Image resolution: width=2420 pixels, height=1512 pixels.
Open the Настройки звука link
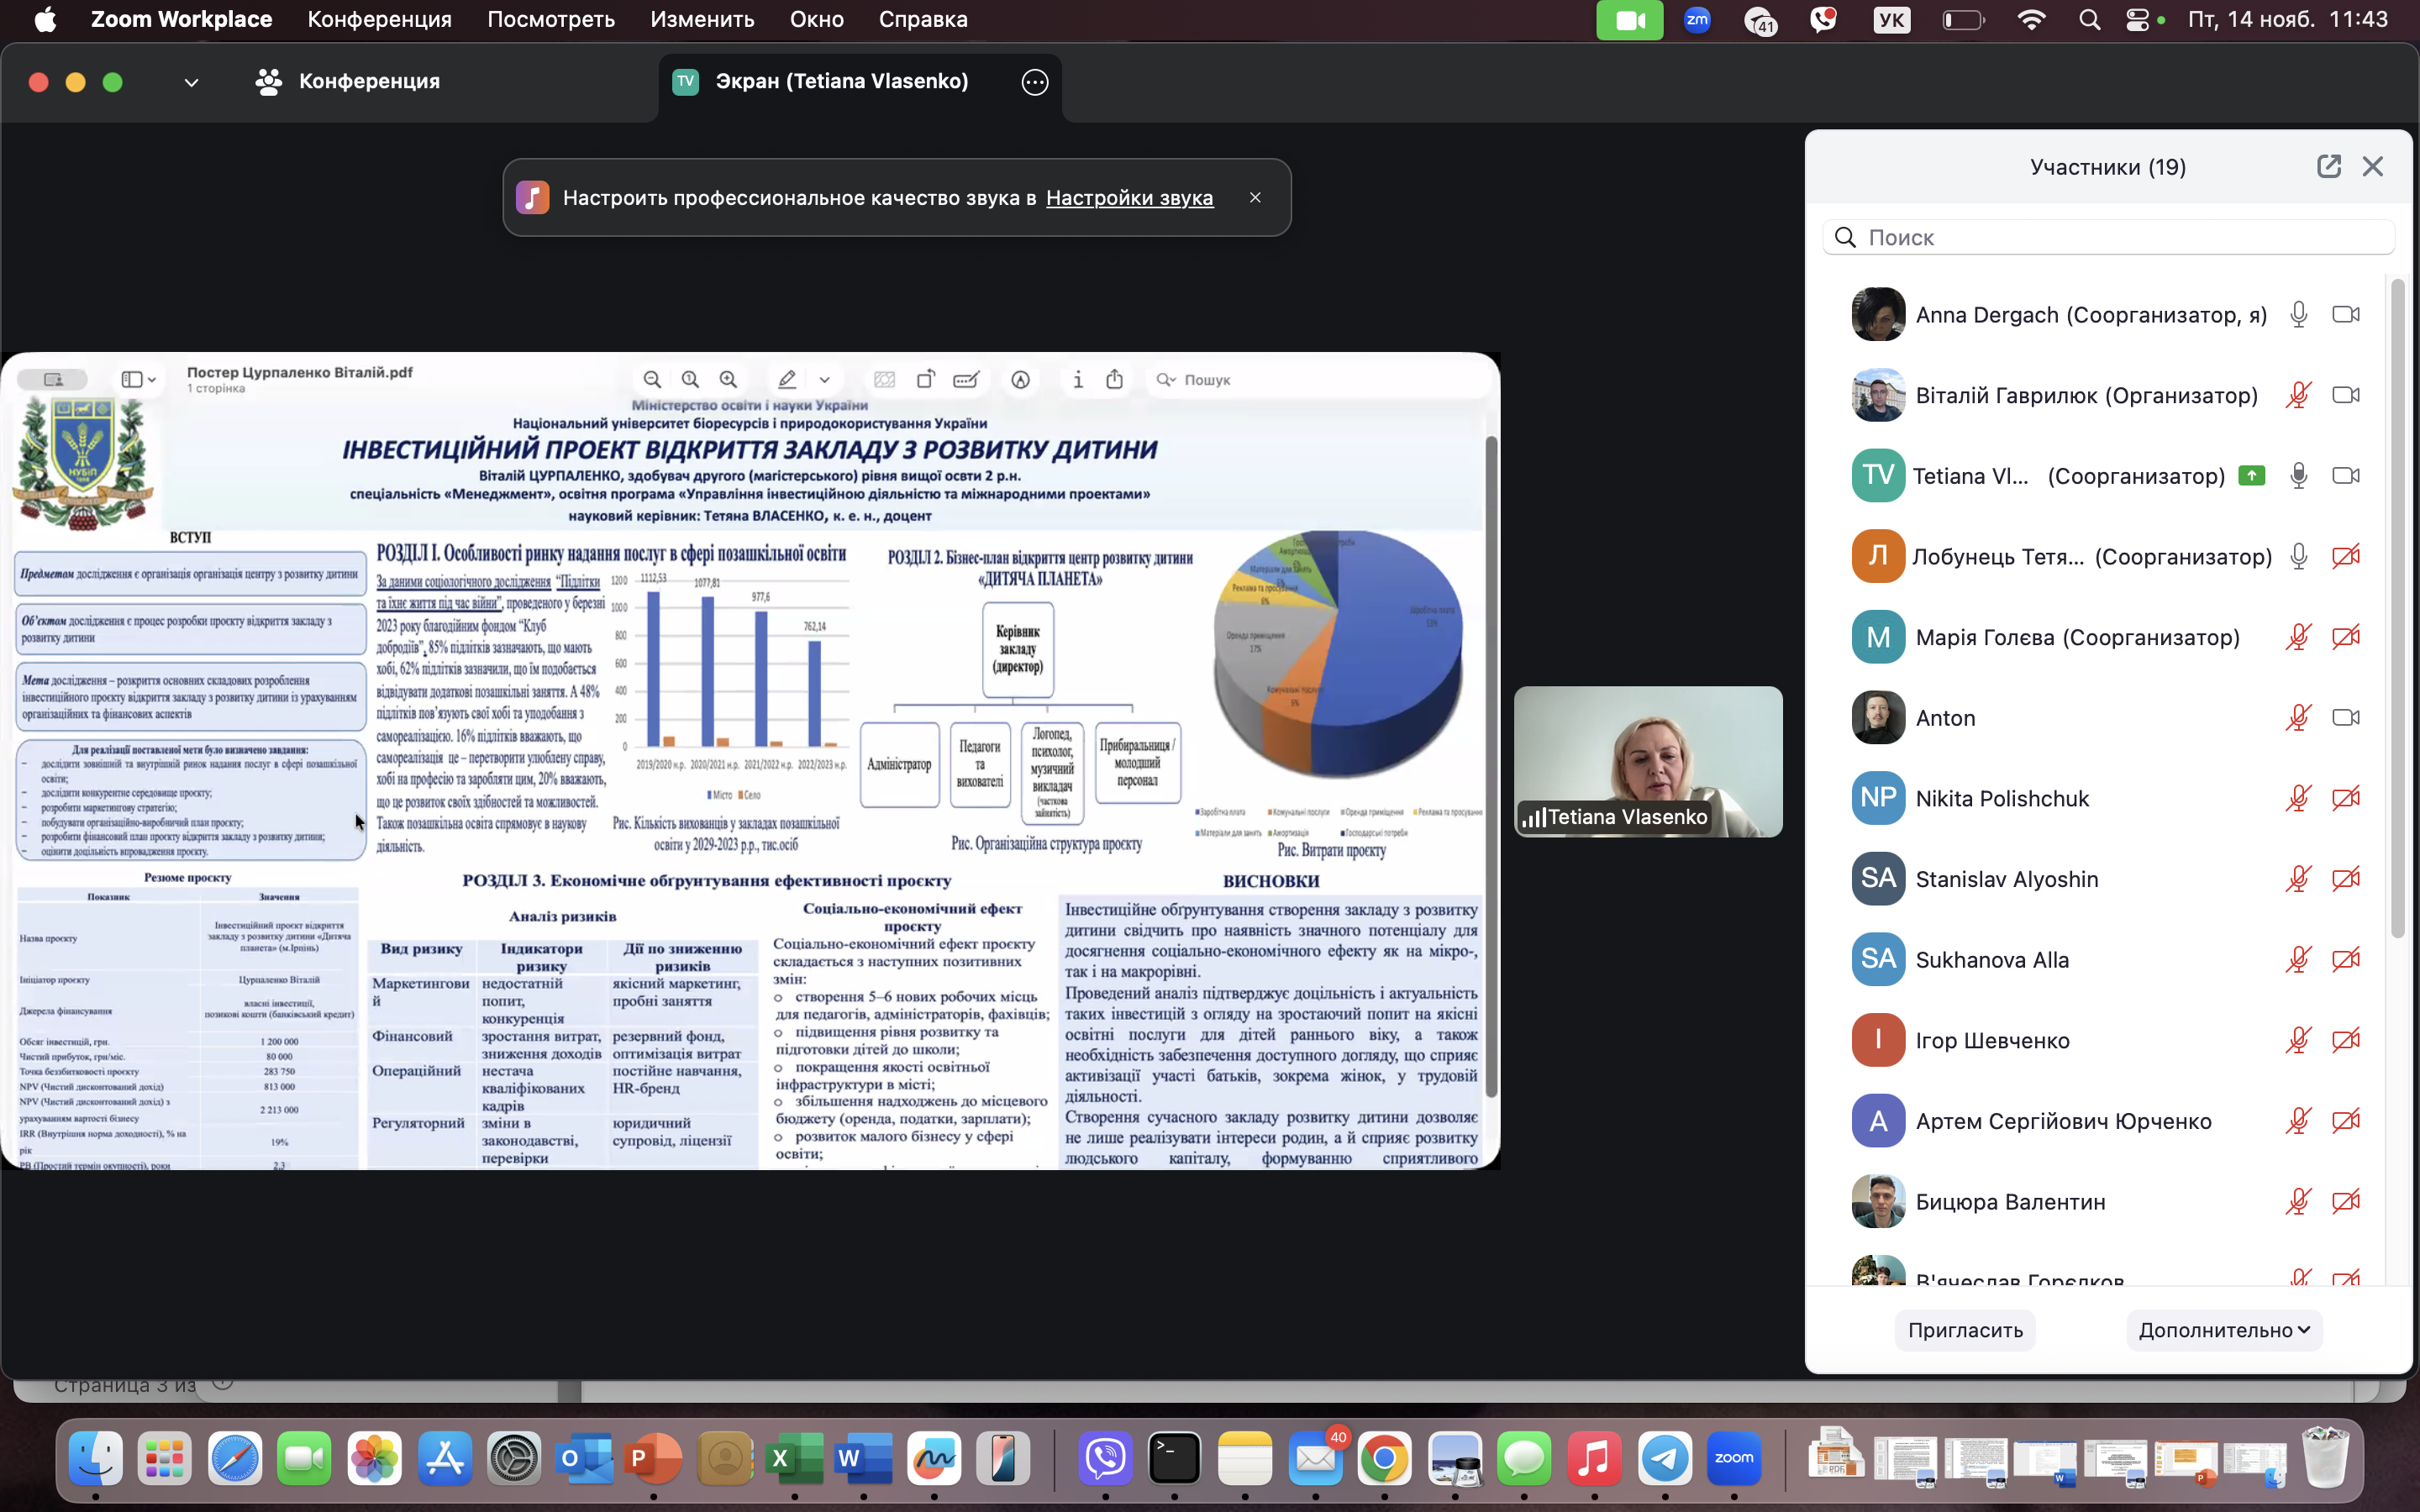[x=1129, y=198]
